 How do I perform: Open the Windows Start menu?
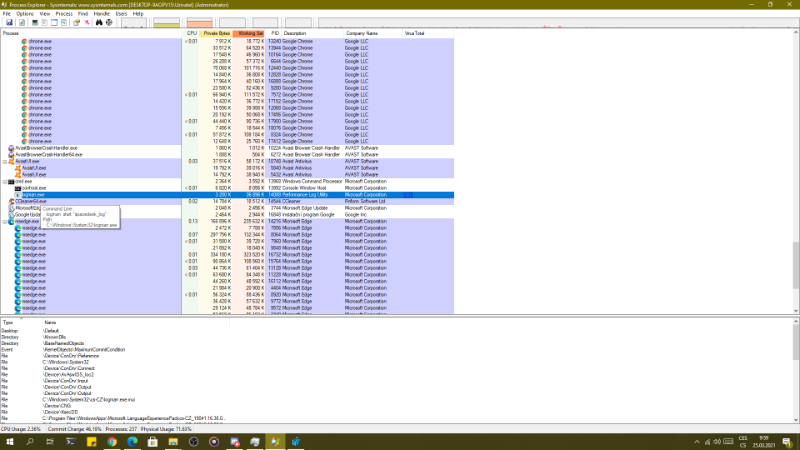(x=10, y=441)
